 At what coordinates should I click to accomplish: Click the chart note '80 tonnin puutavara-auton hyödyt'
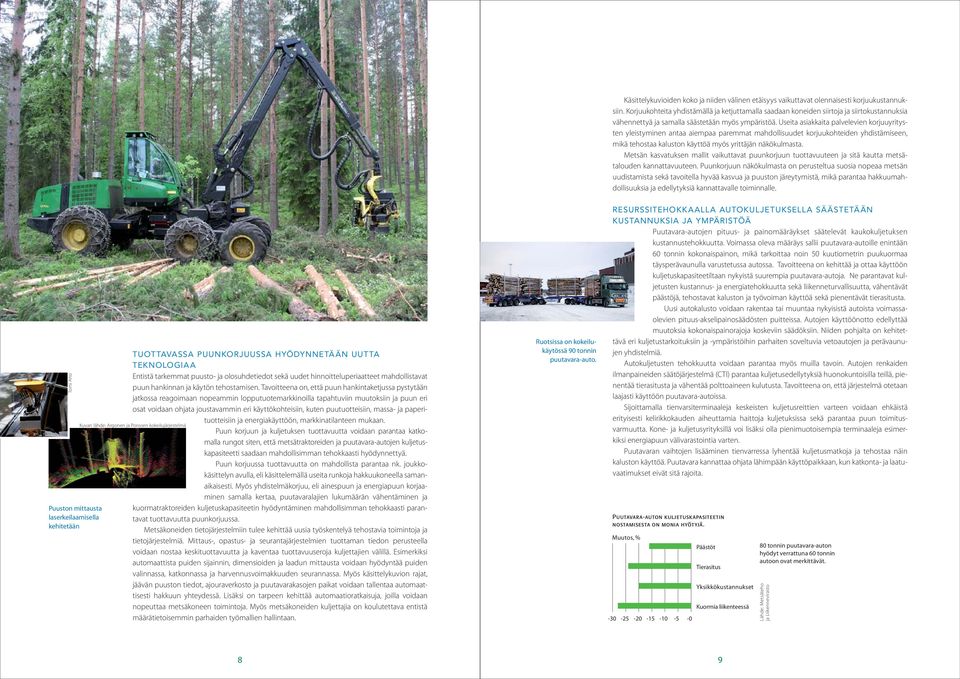tap(797, 553)
